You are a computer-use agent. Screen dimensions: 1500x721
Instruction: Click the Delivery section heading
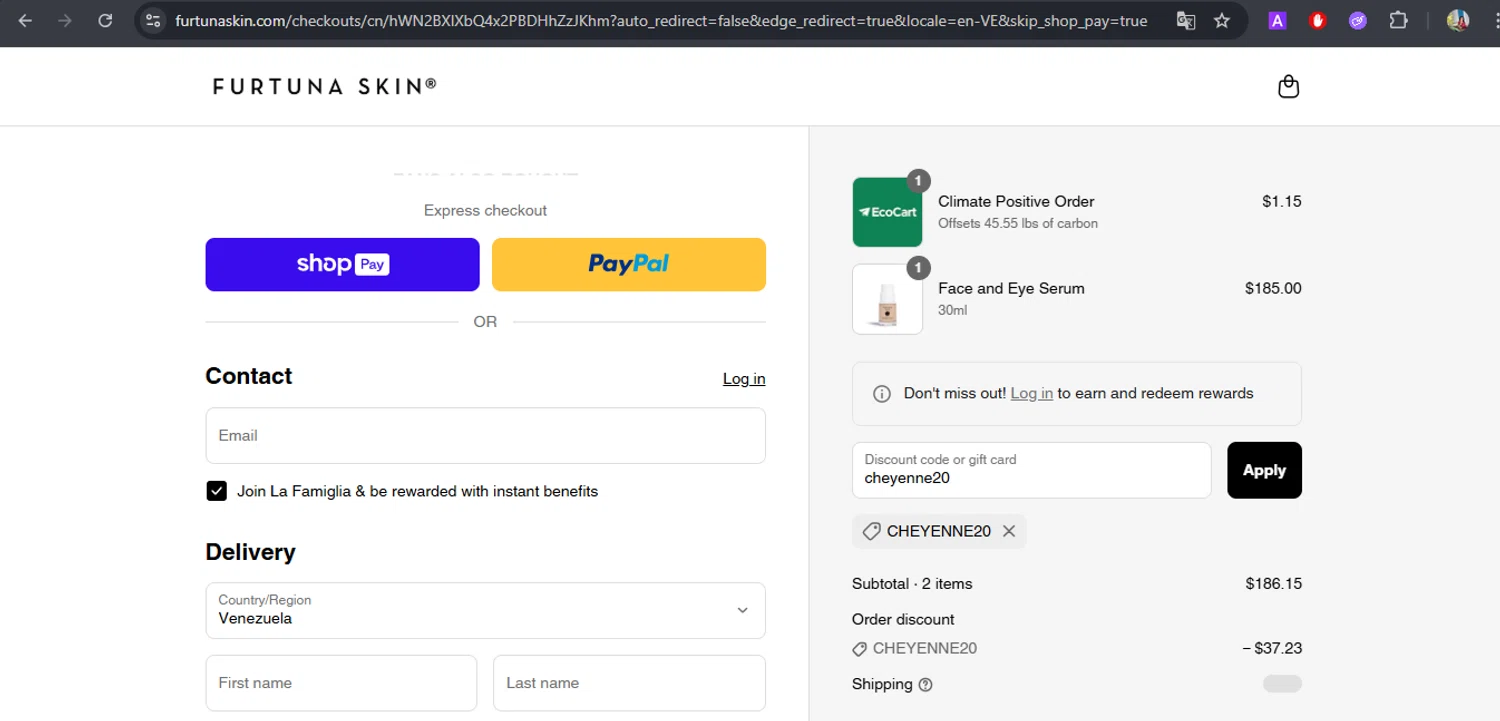250,552
